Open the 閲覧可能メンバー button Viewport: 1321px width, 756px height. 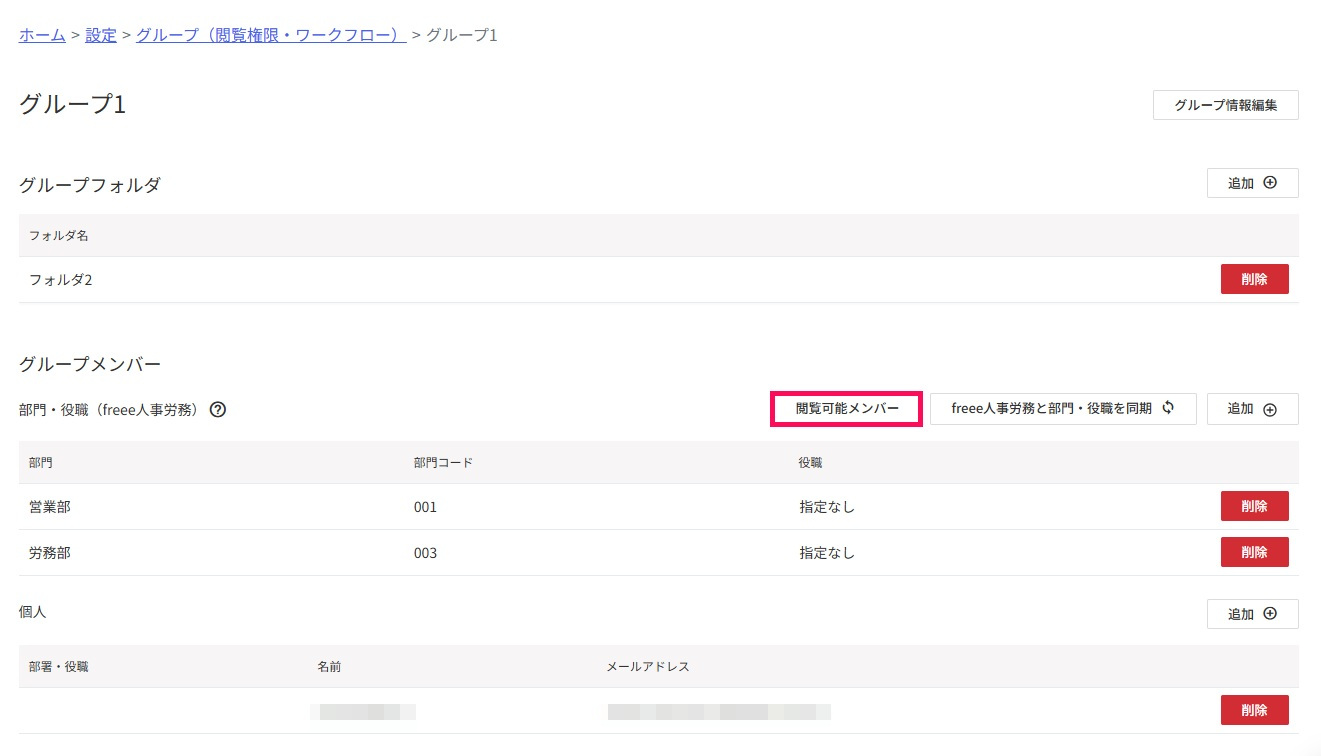click(x=847, y=409)
